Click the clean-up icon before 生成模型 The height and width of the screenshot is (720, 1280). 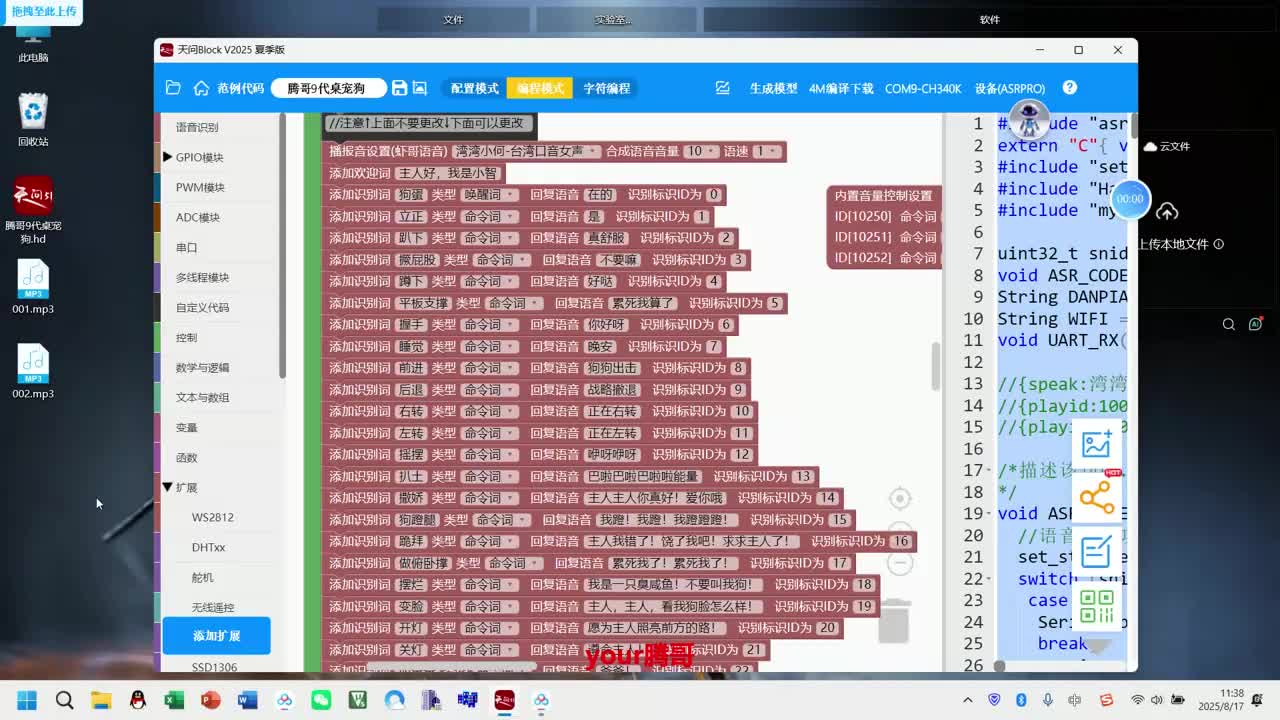pyautogui.click(x=722, y=88)
